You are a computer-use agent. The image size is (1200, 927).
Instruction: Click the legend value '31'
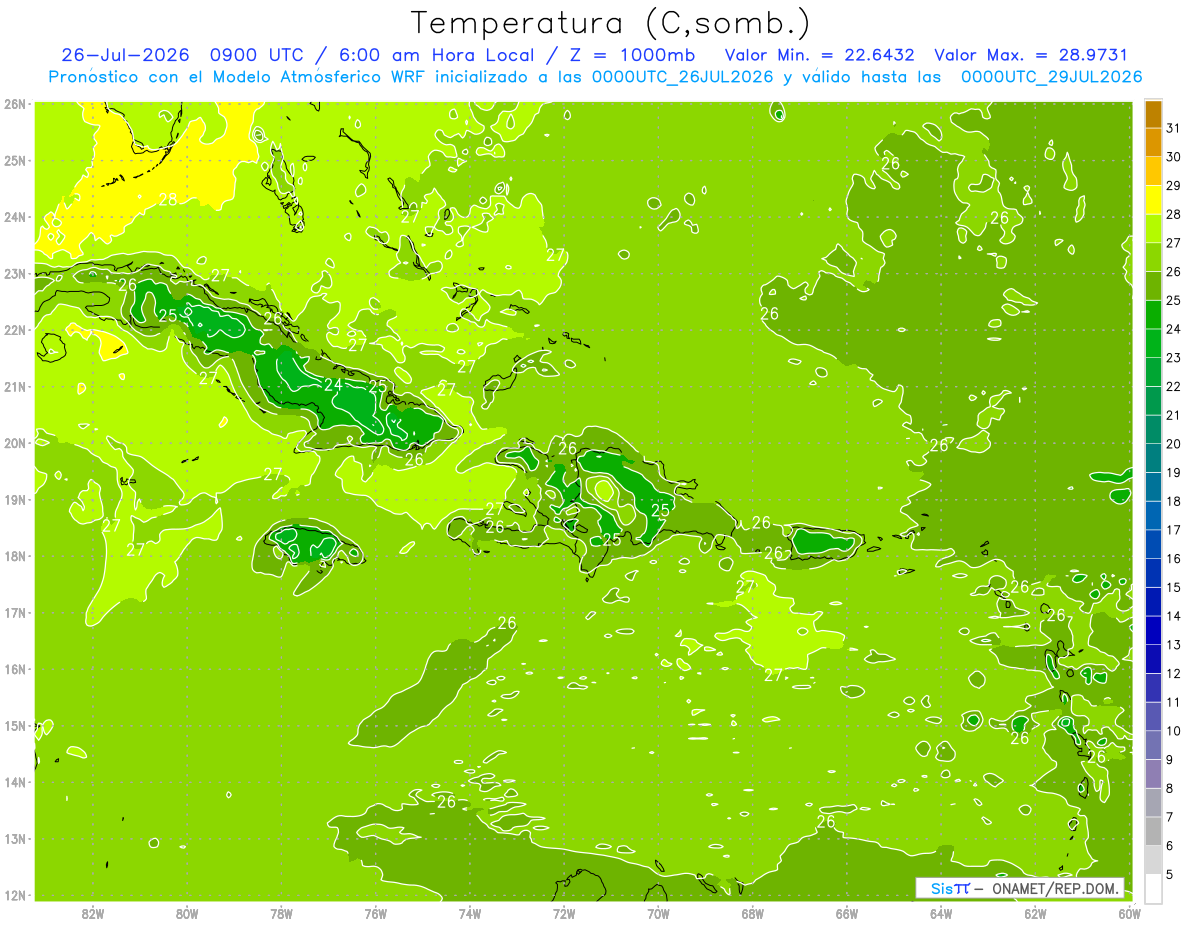[1174, 128]
